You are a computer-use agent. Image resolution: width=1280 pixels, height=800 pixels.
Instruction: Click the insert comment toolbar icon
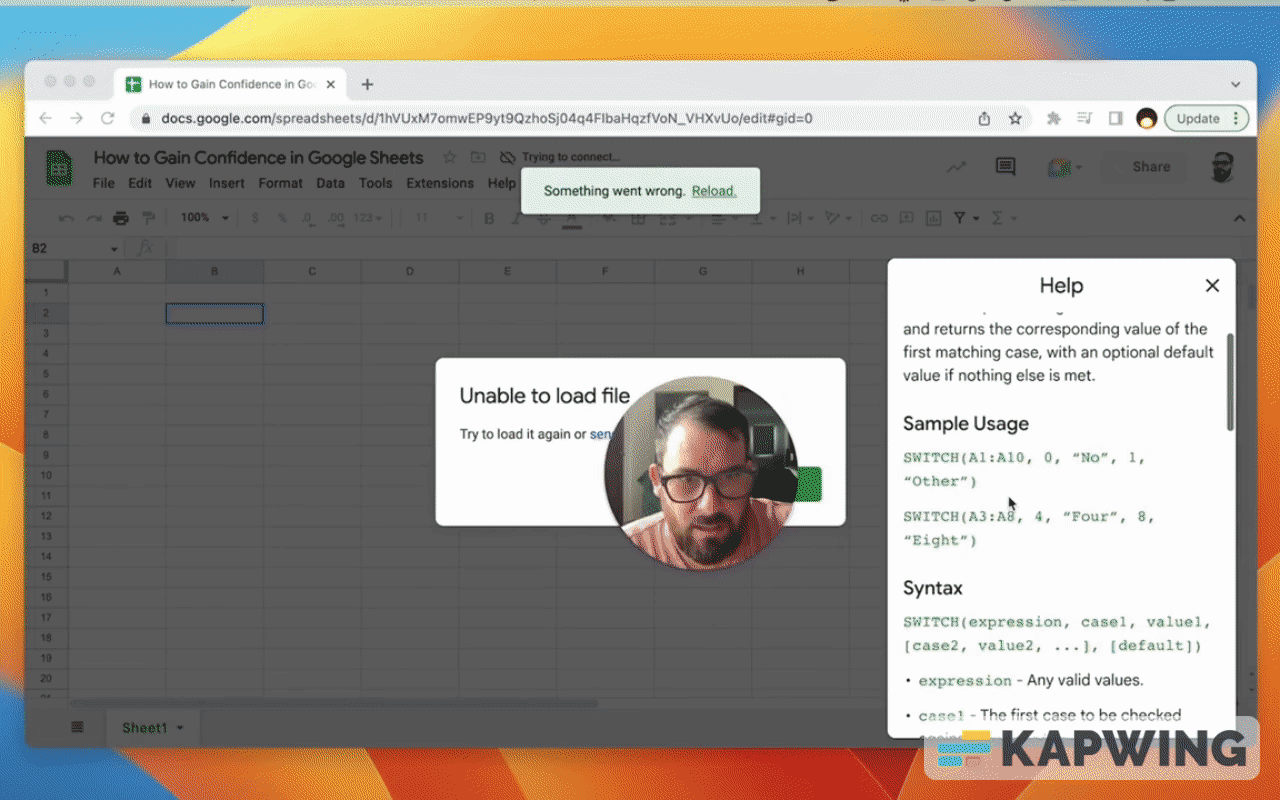906,218
